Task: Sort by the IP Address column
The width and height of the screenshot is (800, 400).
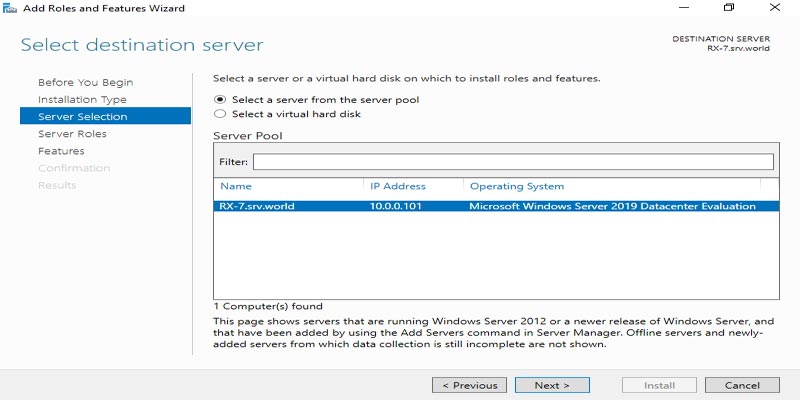Action: (397, 186)
